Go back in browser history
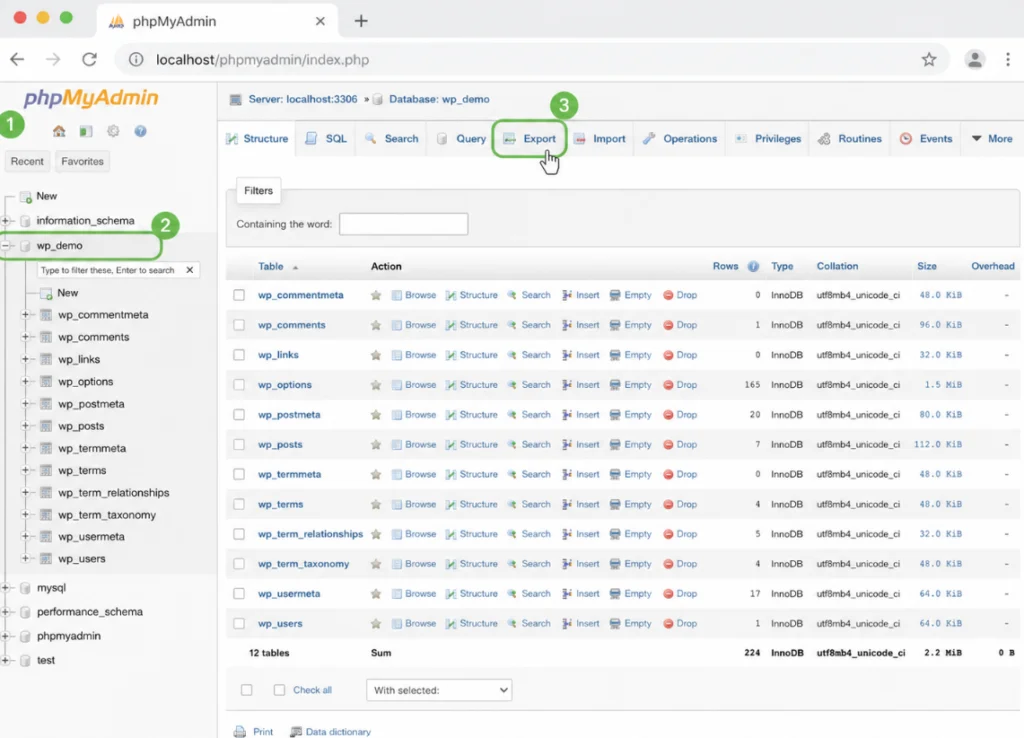Screen dimensions: 1024x738 [x=18, y=59]
